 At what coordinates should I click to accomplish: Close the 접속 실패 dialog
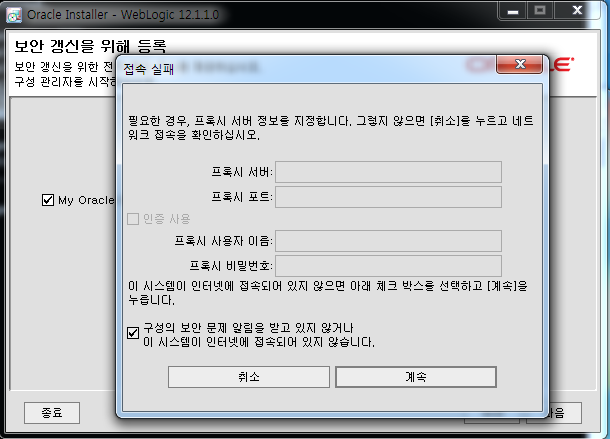519,64
